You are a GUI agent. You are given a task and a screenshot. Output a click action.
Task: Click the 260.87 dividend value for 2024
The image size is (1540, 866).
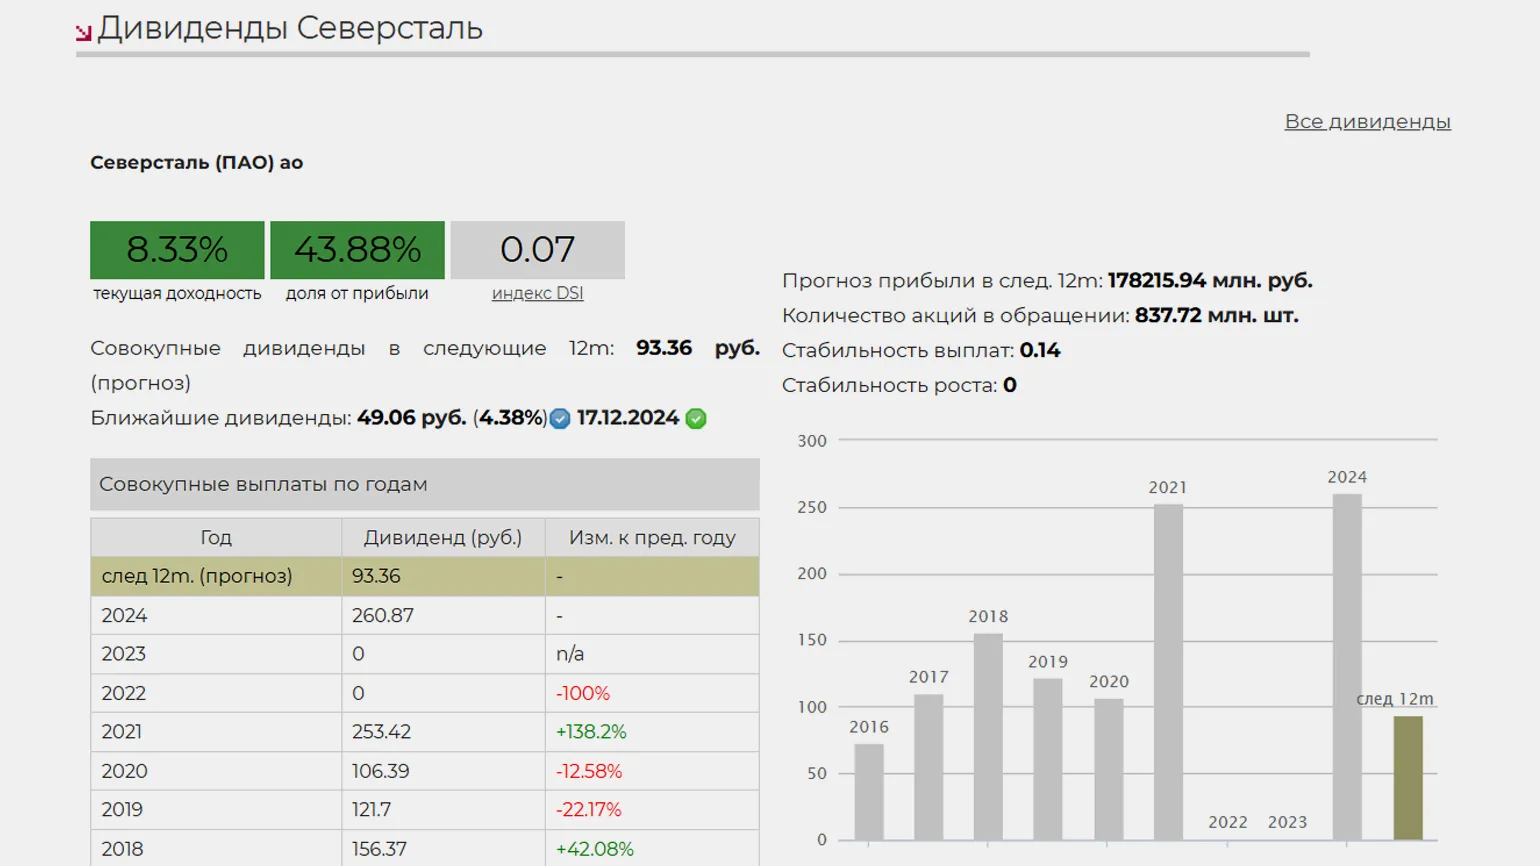point(382,616)
